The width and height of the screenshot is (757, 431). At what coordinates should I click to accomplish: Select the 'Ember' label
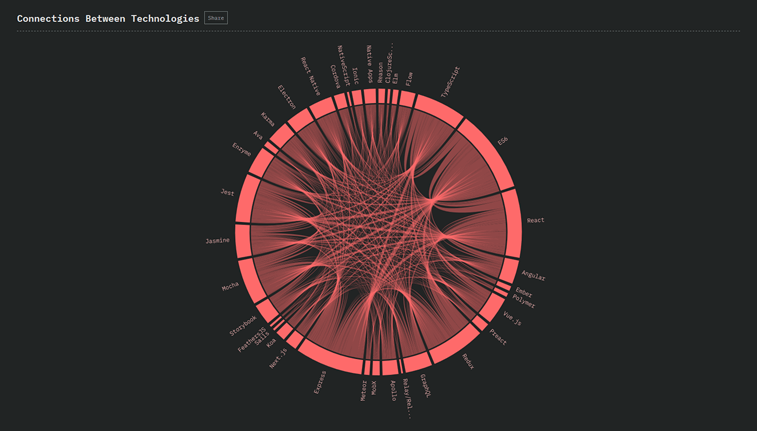(524, 292)
